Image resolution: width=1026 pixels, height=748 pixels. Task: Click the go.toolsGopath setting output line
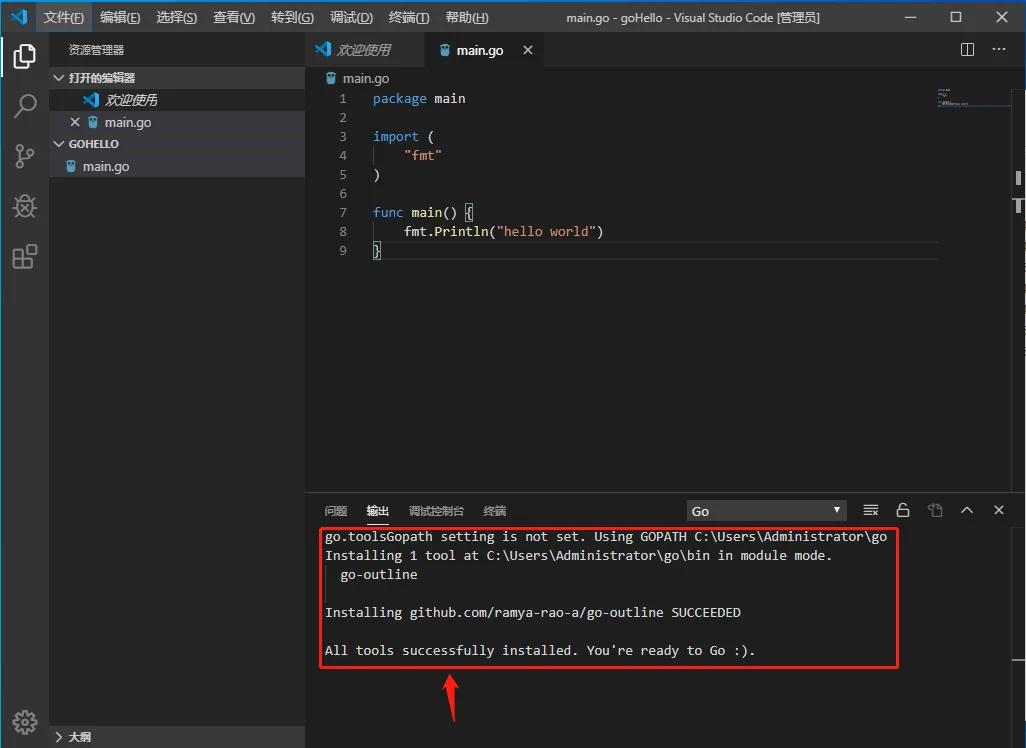coord(606,537)
